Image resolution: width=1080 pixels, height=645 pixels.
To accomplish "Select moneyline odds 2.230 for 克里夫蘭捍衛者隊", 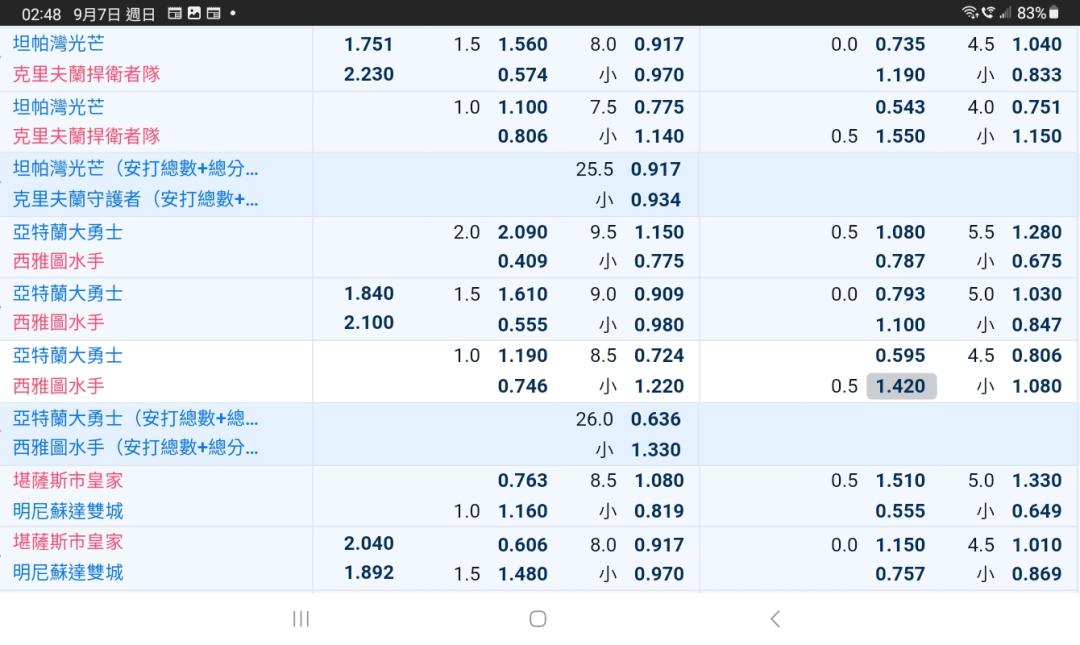I will point(368,74).
